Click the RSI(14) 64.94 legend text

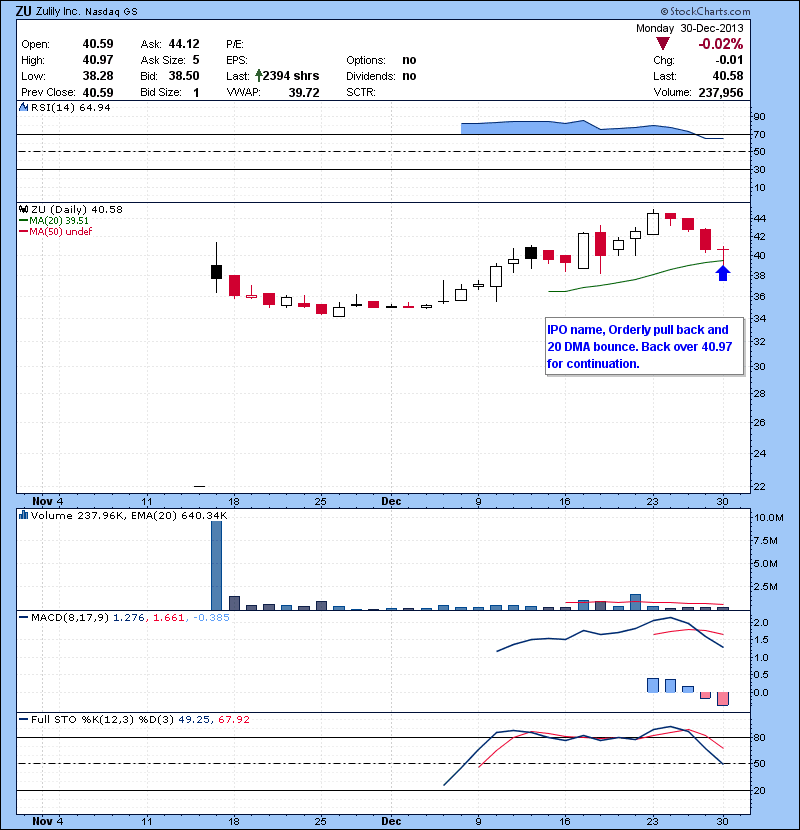(70, 107)
